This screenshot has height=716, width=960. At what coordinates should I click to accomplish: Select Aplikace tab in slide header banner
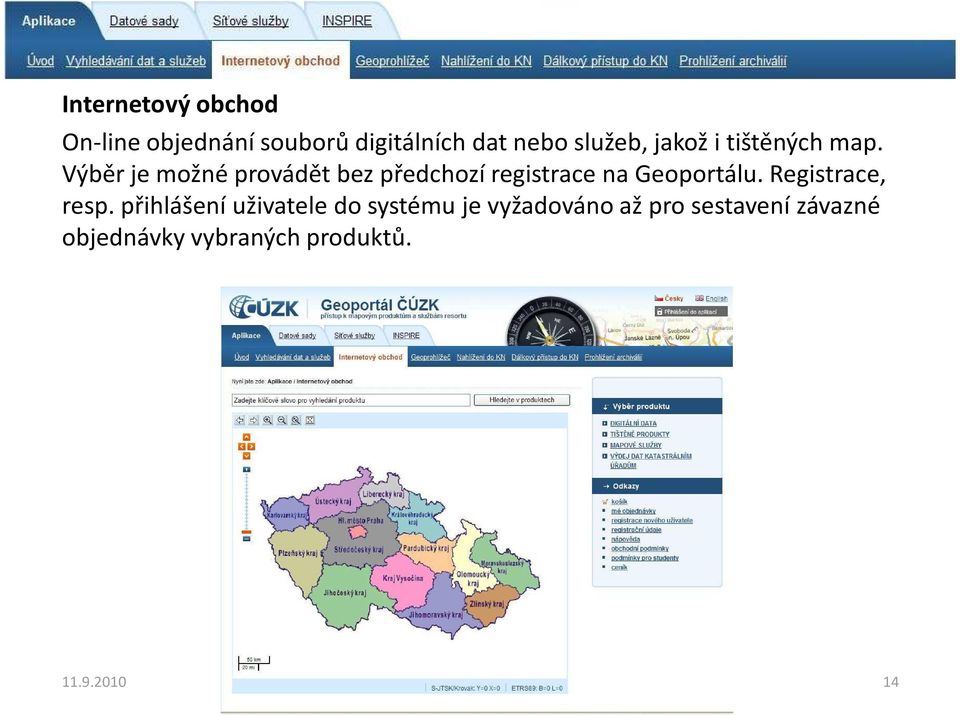(x=48, y=21)
